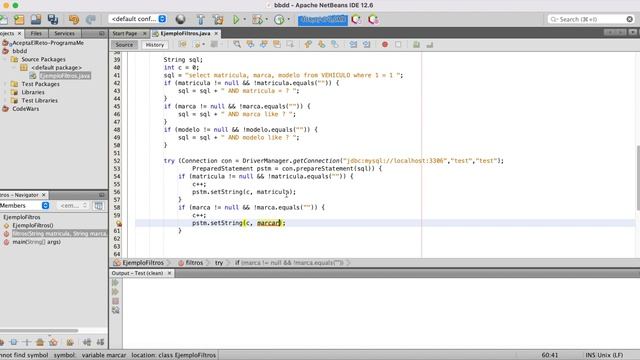
Task: Redo the last undone edit
Action: (x=91, y=19)
